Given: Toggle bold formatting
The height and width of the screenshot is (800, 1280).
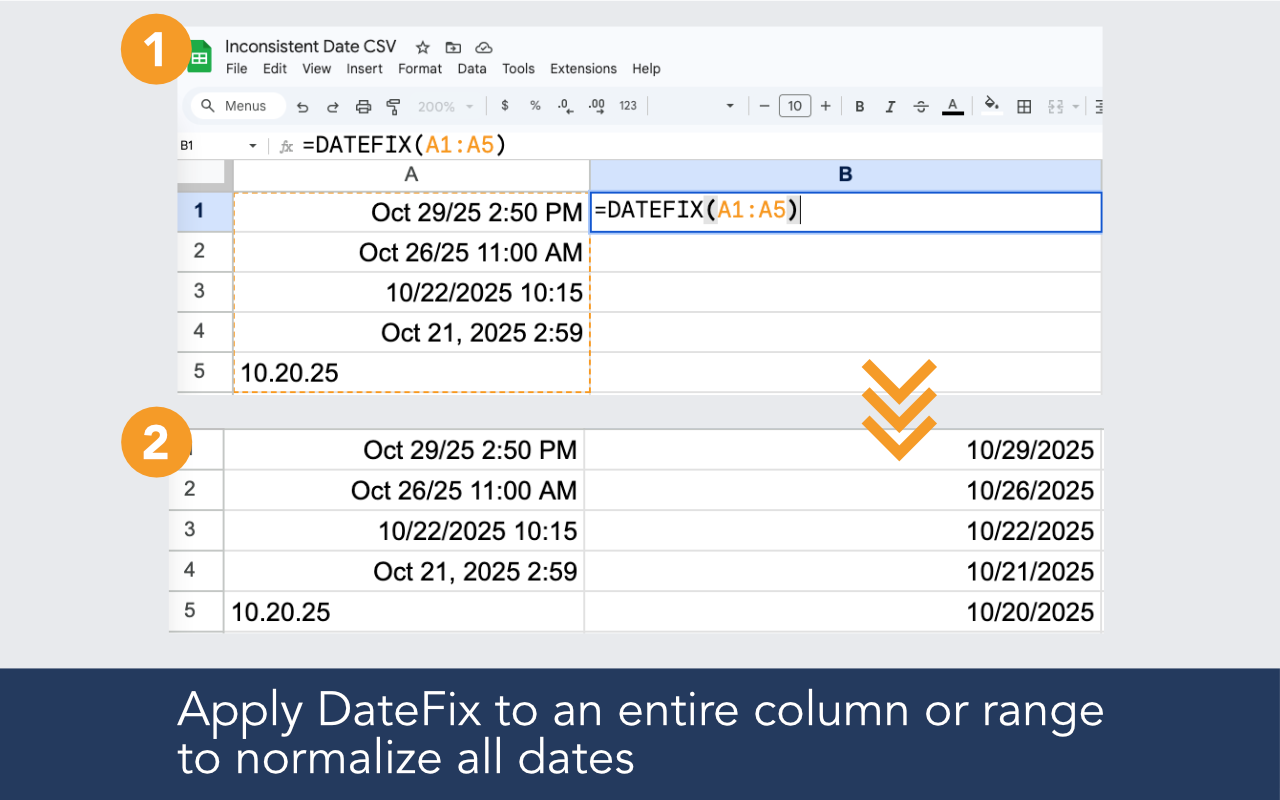Looking at the screenshot, I should tap(859, 105).
